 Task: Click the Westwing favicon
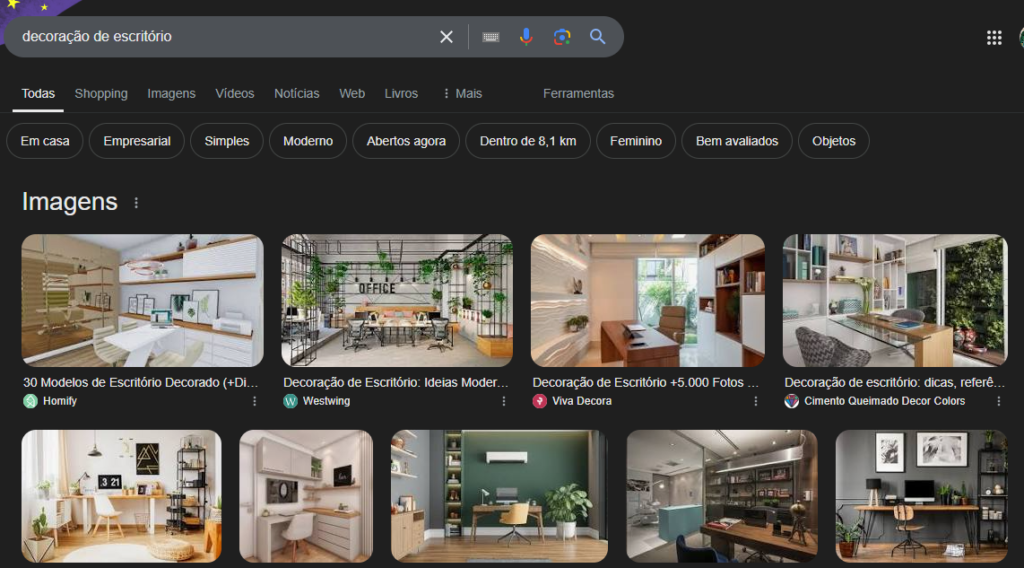point(291,402)
